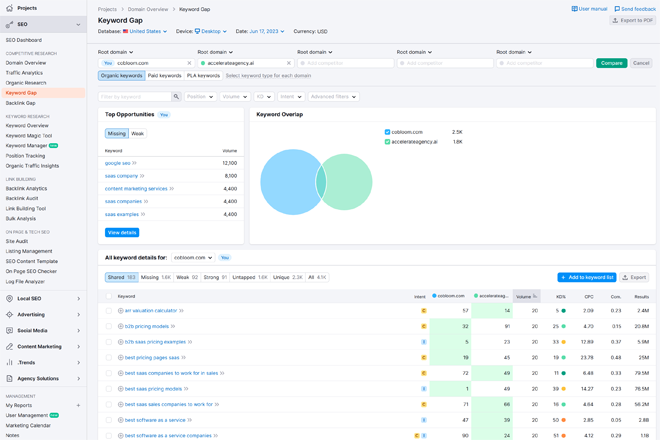Click the Social Media icon
The width and height of the screenshot is (660, 440).
9,331
